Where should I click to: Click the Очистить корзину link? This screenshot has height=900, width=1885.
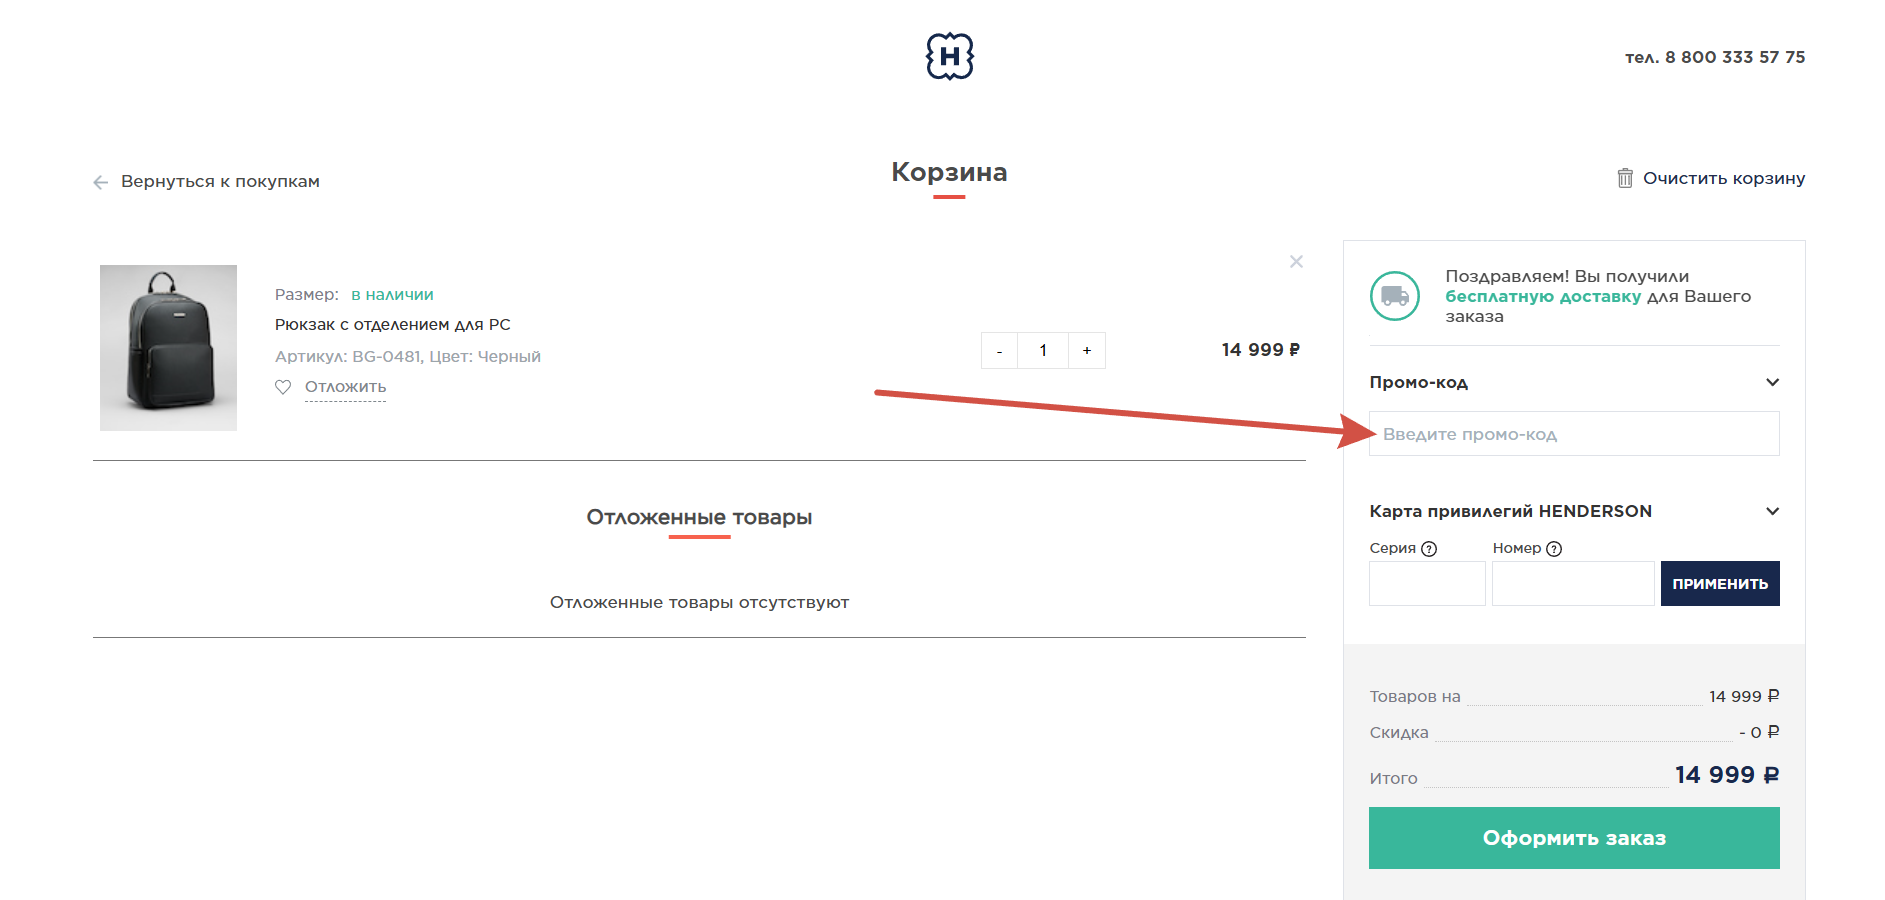click(1724, 178)
